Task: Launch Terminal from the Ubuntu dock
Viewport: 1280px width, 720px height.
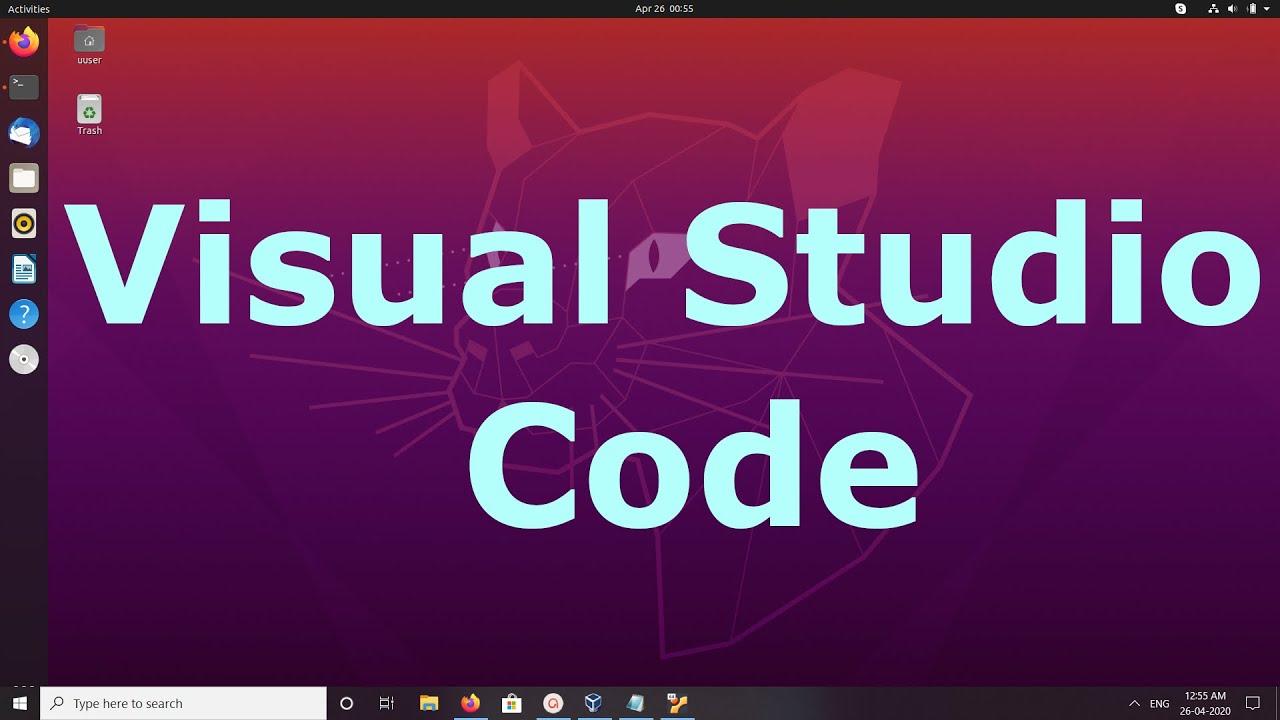Action: (24, 87)
